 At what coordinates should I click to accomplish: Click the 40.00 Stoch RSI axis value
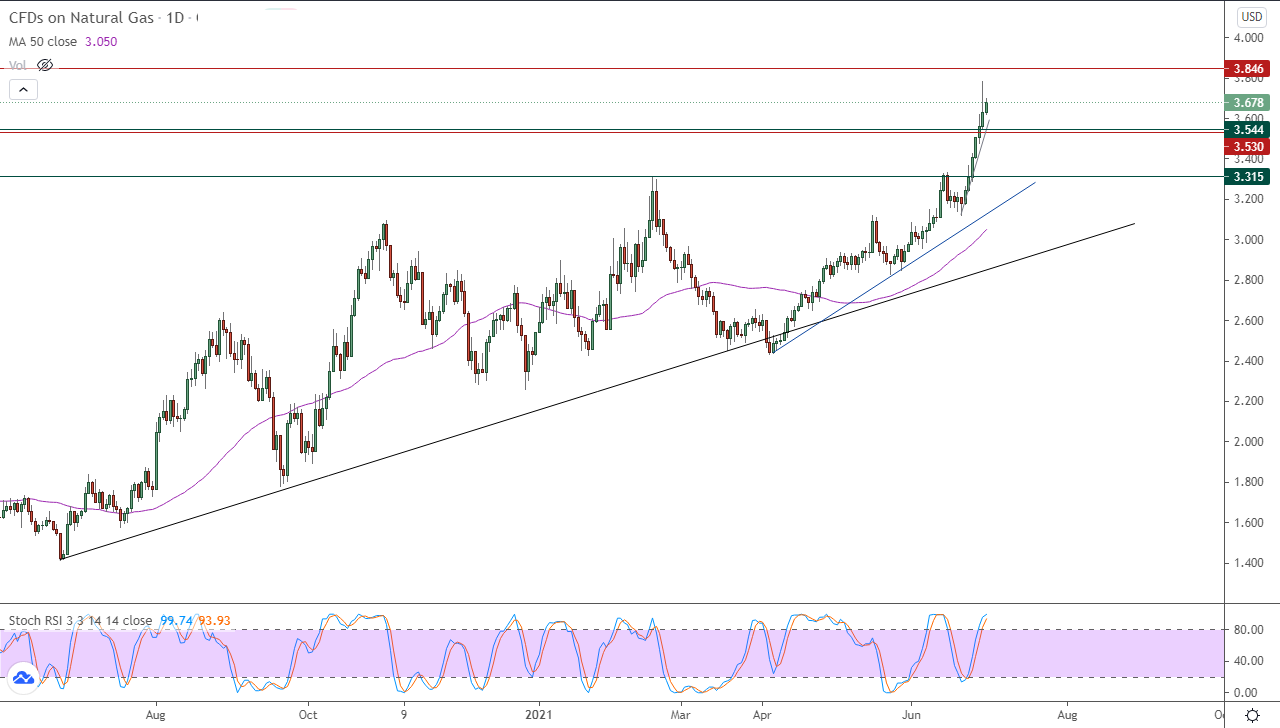tap(1249, 661)
